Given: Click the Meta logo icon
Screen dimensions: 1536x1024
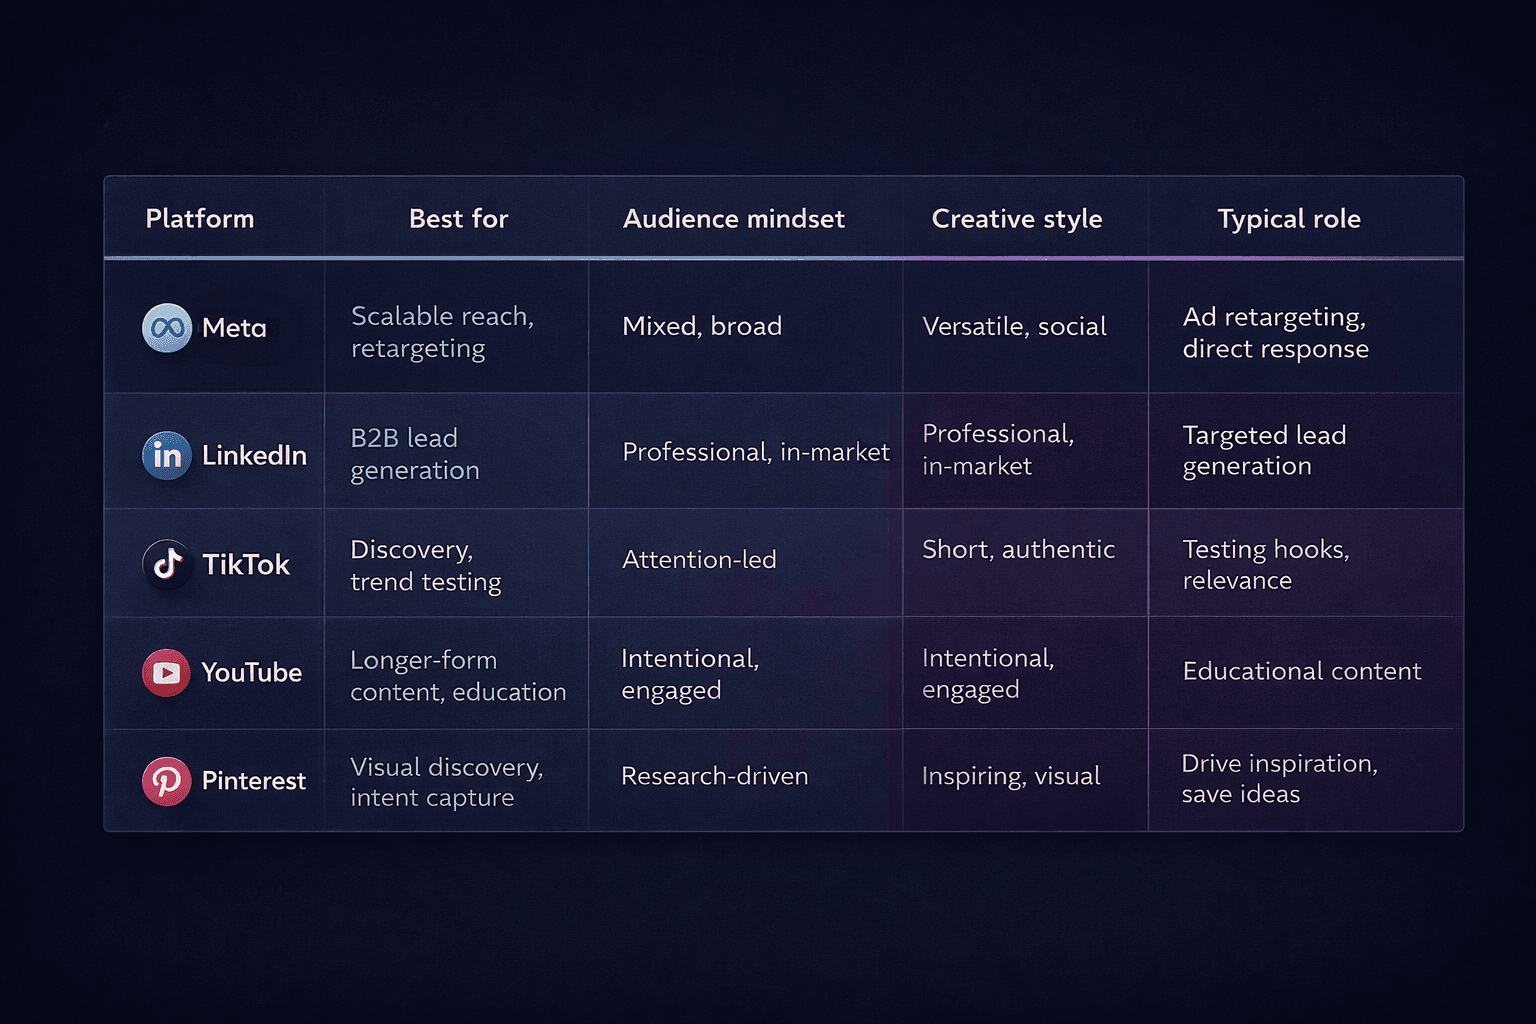Looking at the screenshot, I should click(x=167, y=328).
